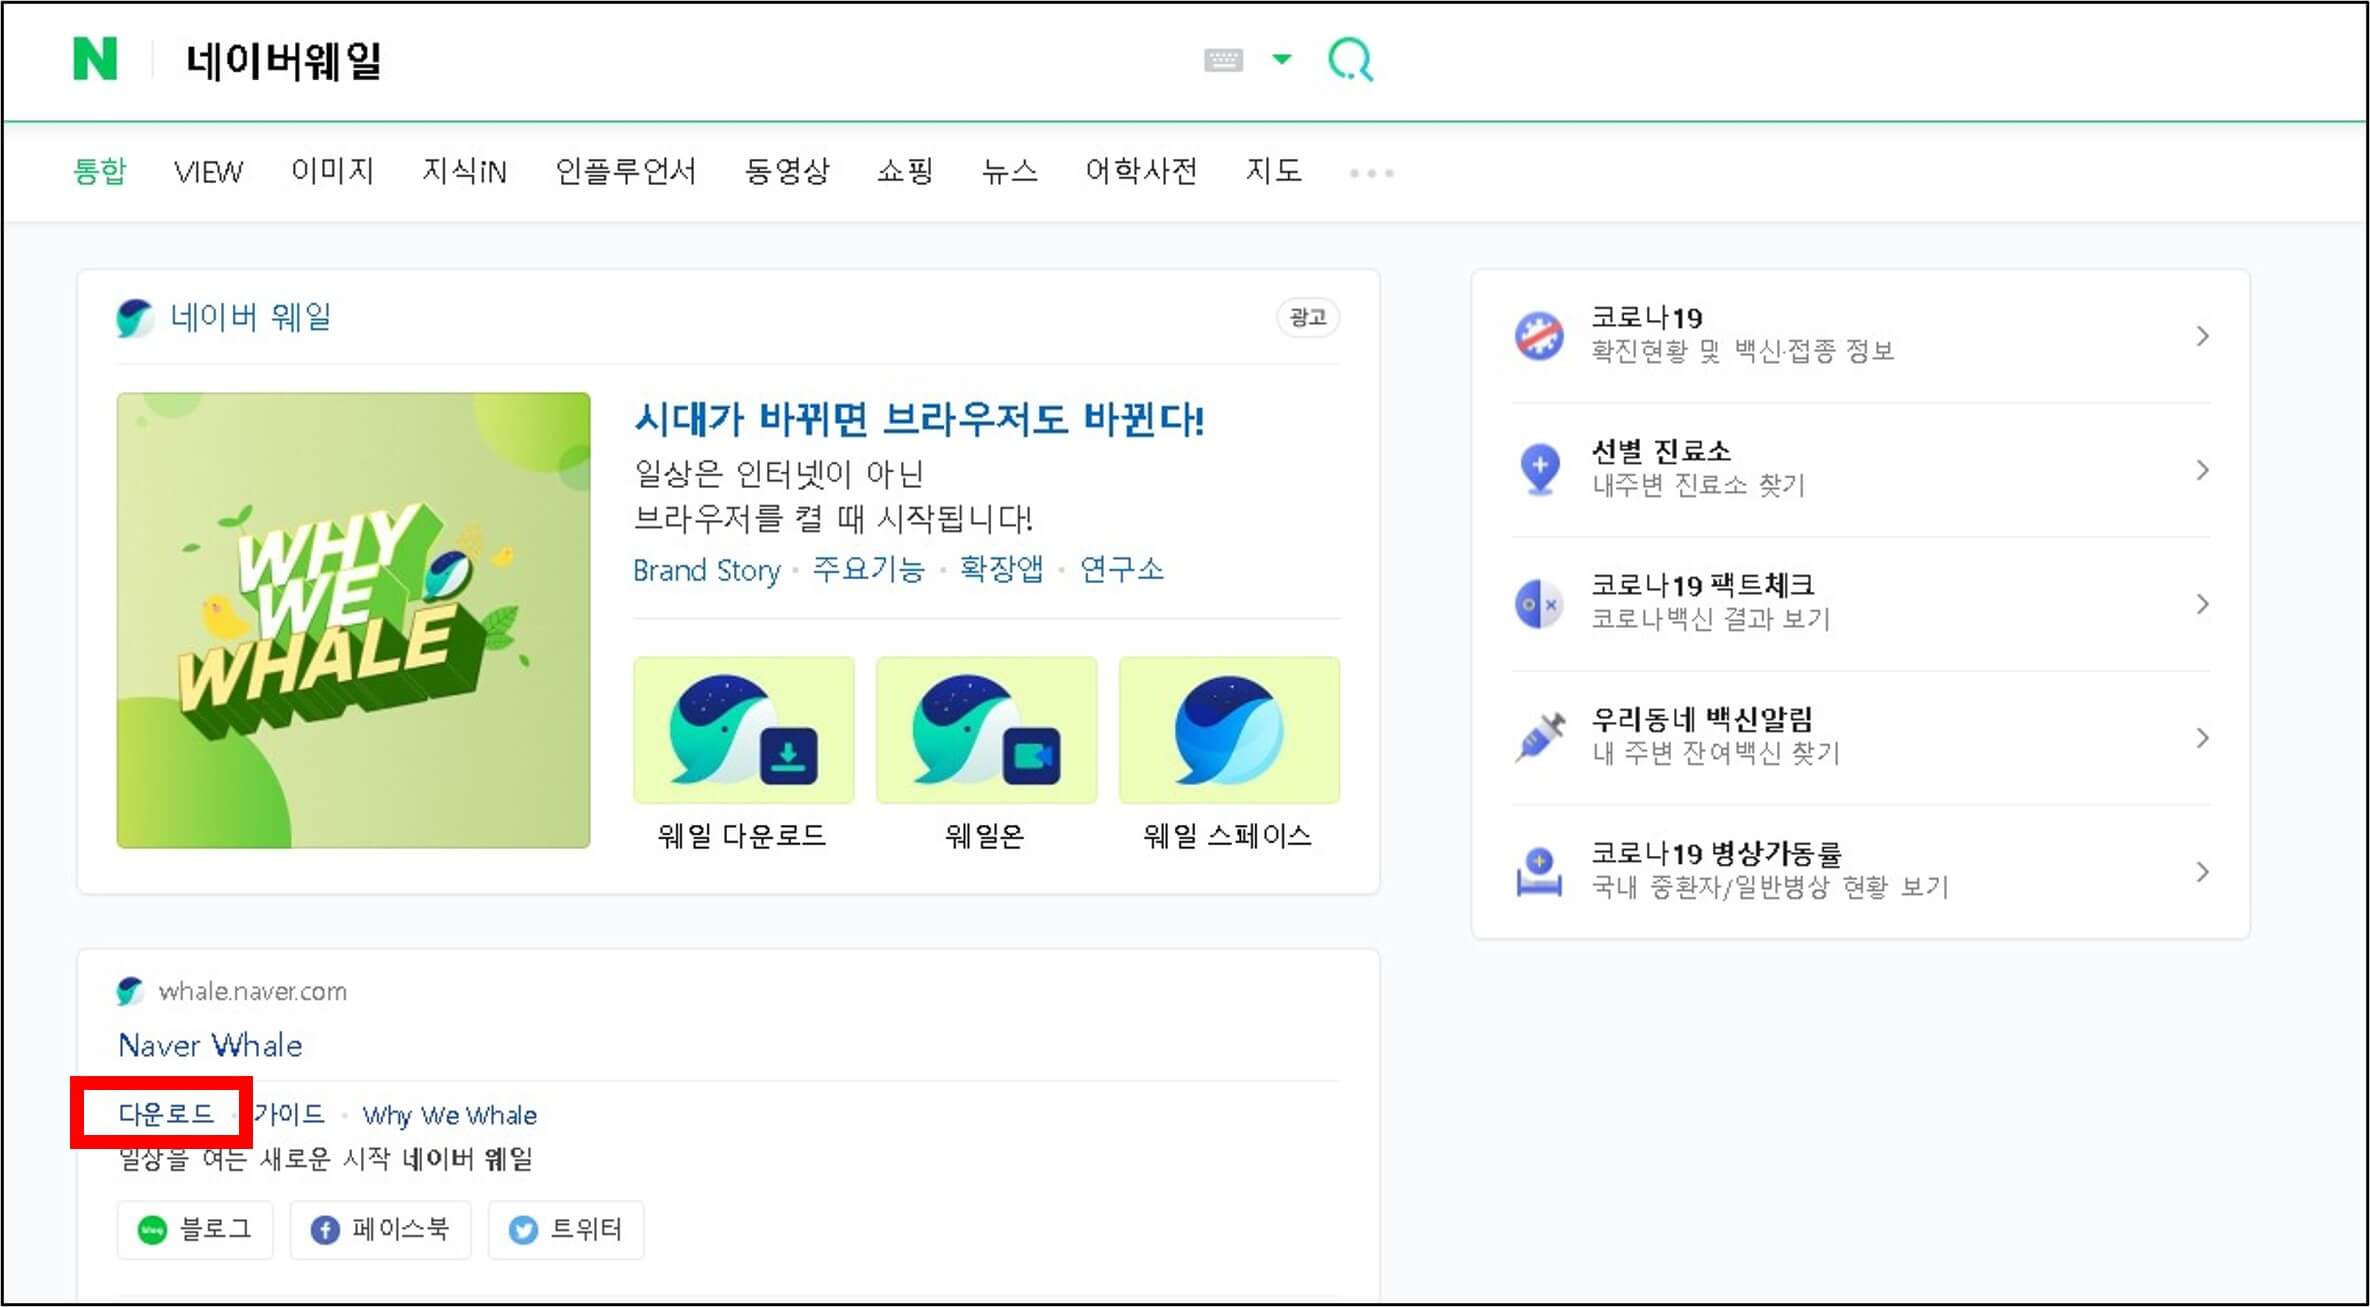Screen dimensions: 2370x1307
Task: Expand the 코로나19 병상가동률 row chevron
Action: pyautogui.click(x=2202, y=872)
